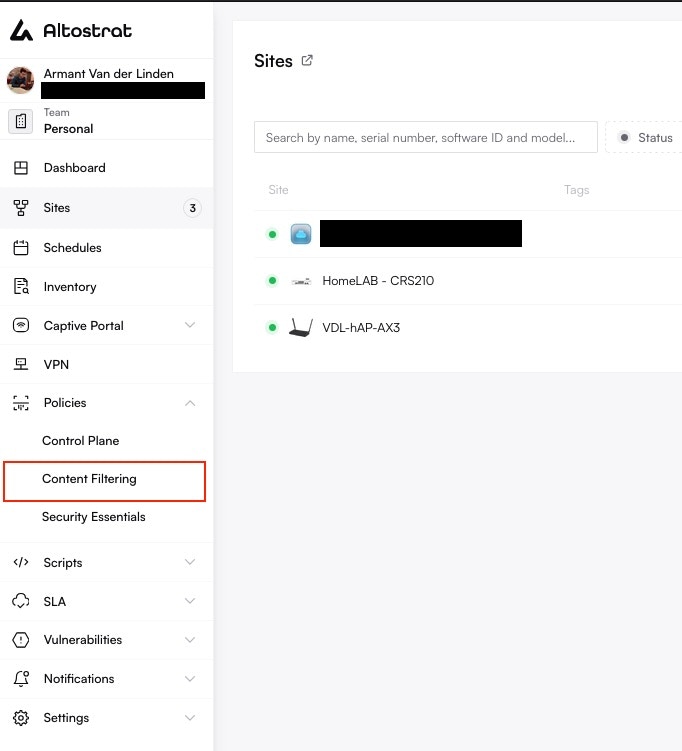Focus the site search input field
The height and width of the screenshot is (751, 682).
click(426, 137)
